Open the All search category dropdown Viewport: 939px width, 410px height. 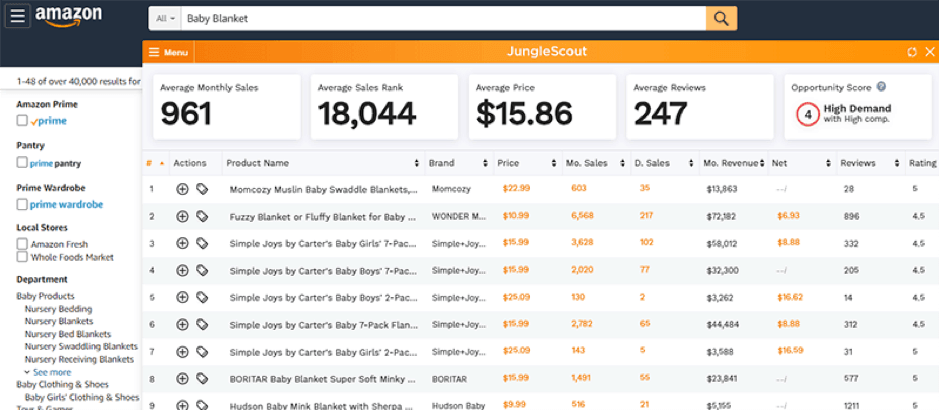(x=165, y=19)
